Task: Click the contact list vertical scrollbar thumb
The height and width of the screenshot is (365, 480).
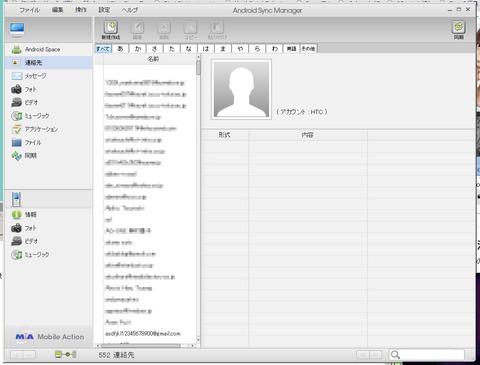Action: pos(198,68)
